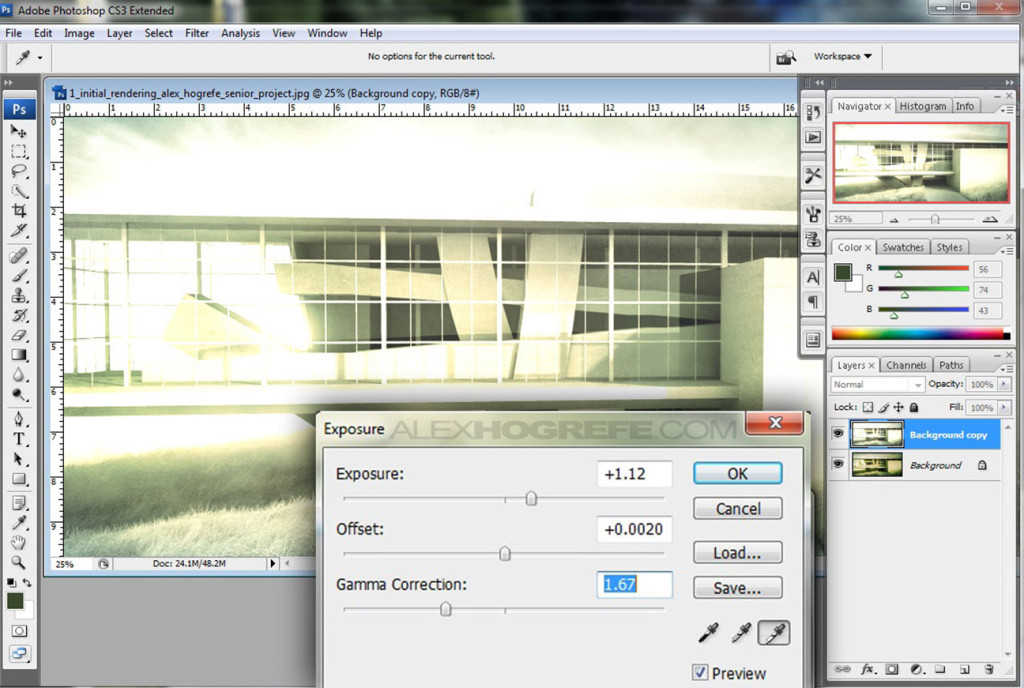
Task: Click the Gamma Correction value field
Action: click(x=634, y=584)
